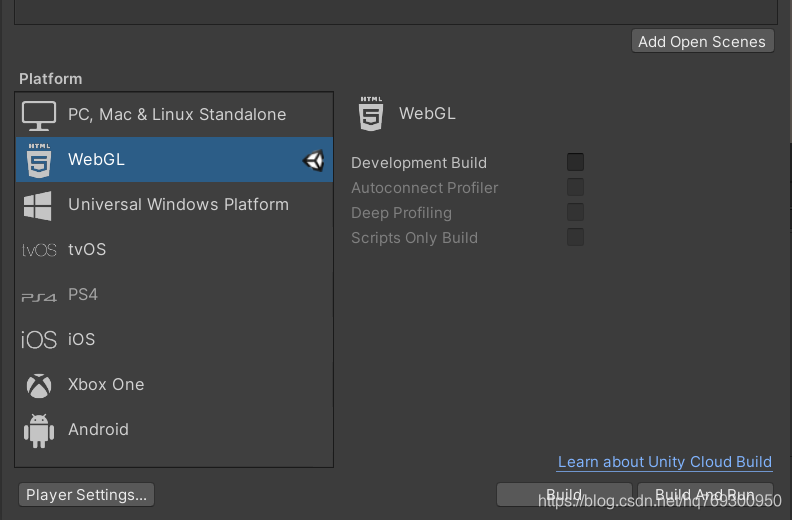Click the Build button
Screen dimensions: 792x520
(564, 494)
